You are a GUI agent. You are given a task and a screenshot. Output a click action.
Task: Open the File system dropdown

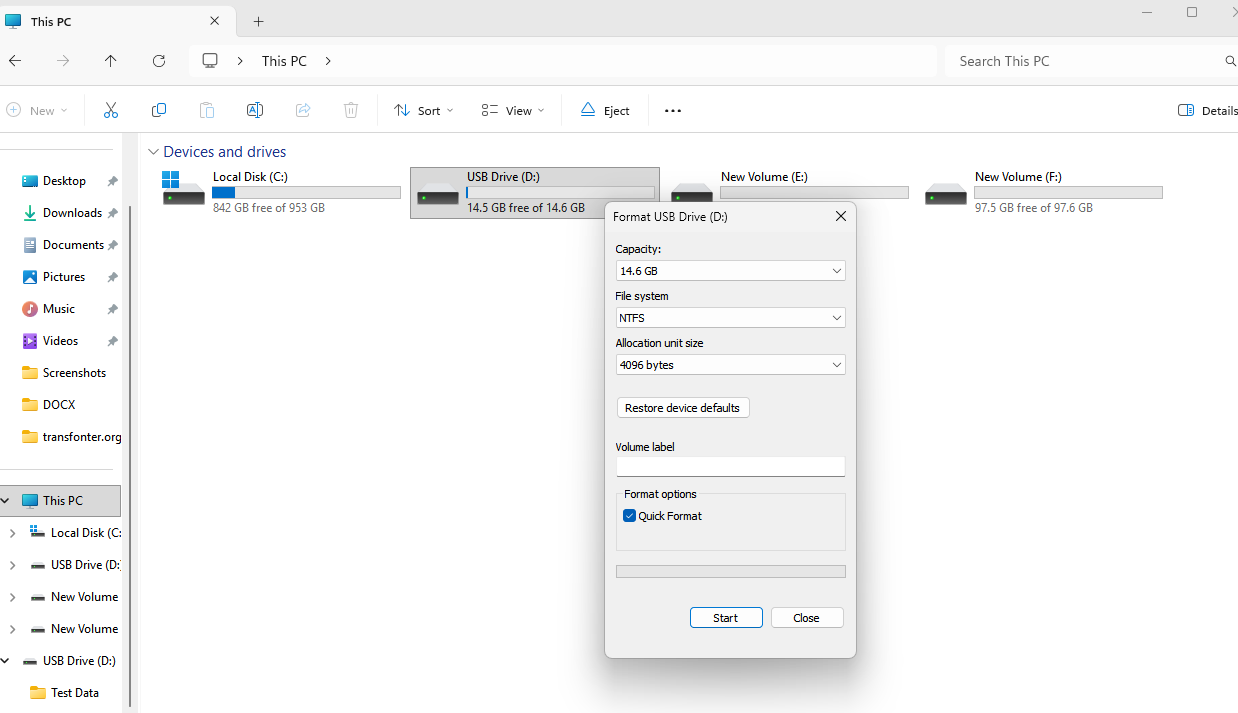(730, 318)
